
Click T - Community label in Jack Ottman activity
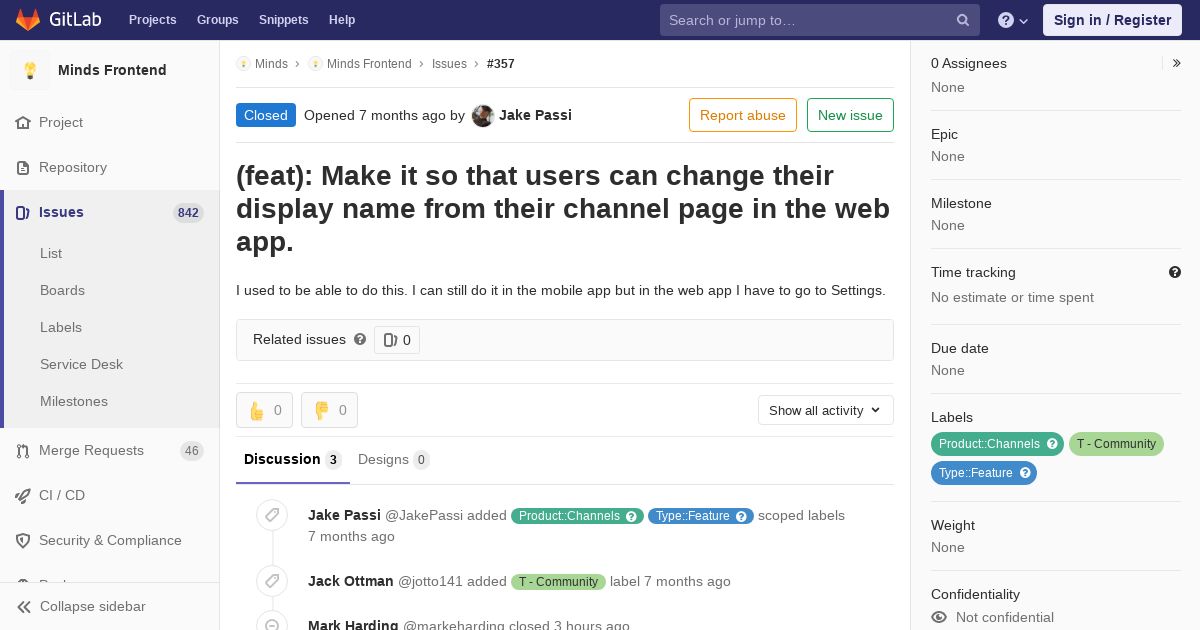(x=558, y=582)
